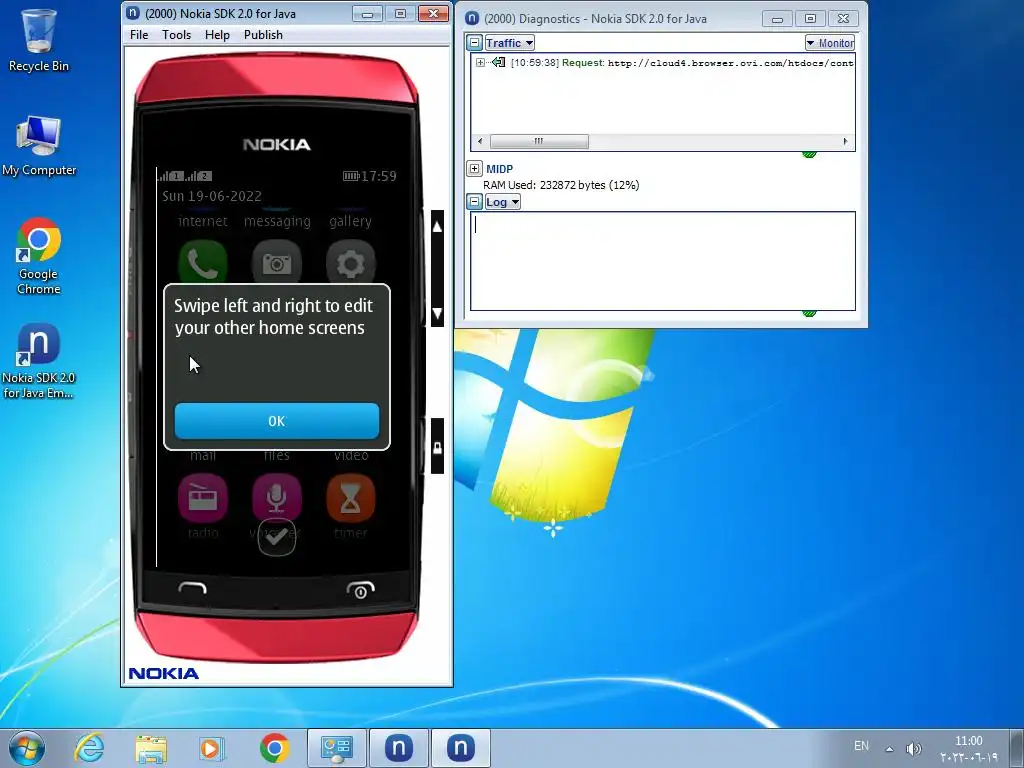1024x768 pixels.
Task: Open File Explorer from taskbar
Action: coord(151,748)
